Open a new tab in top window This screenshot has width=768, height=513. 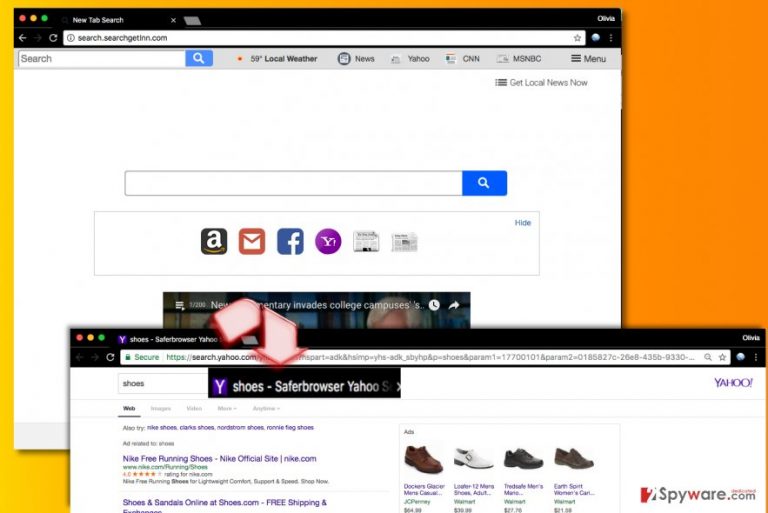pyautogui.click(x=192, y=20)
